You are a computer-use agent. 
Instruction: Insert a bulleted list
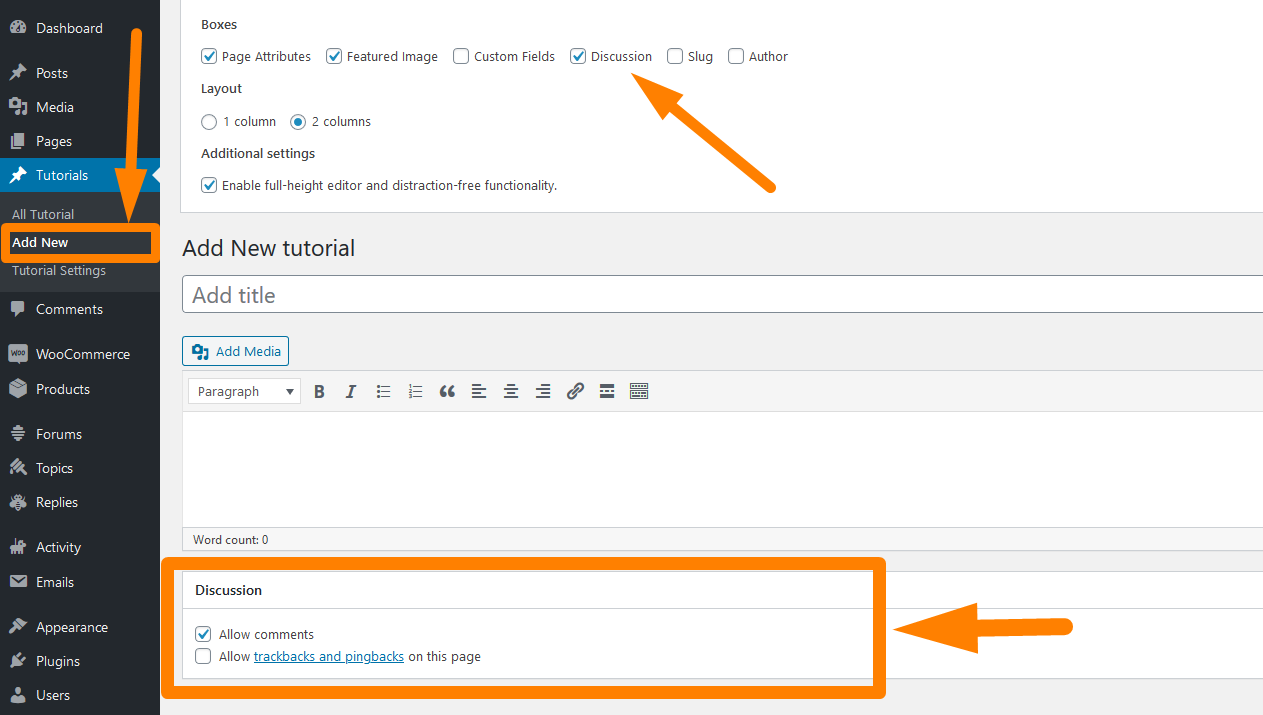coord(383,392)
